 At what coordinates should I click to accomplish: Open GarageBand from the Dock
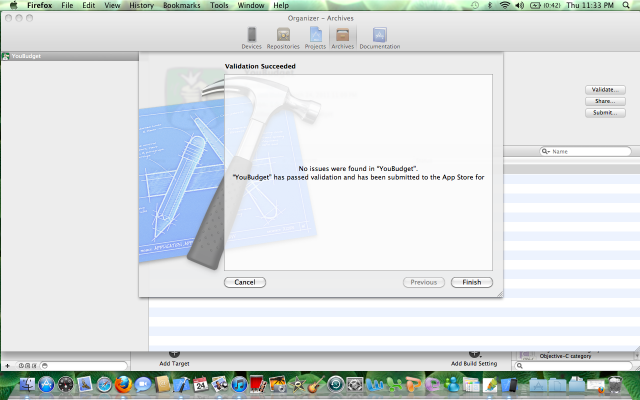pyautogui.click(x=316, y=384)
